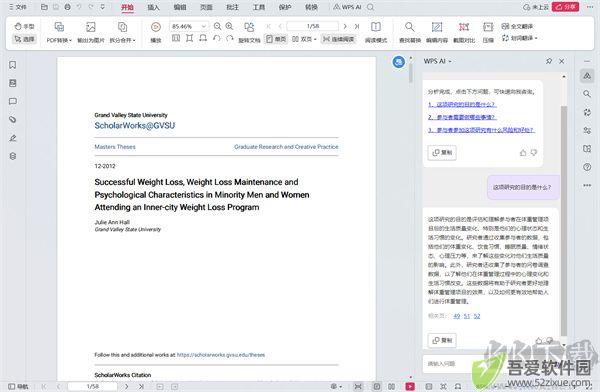Open the Attachments panel in left sidebar
The height and width of the screenshot is (392, 600).
click(x=13, y=119)
